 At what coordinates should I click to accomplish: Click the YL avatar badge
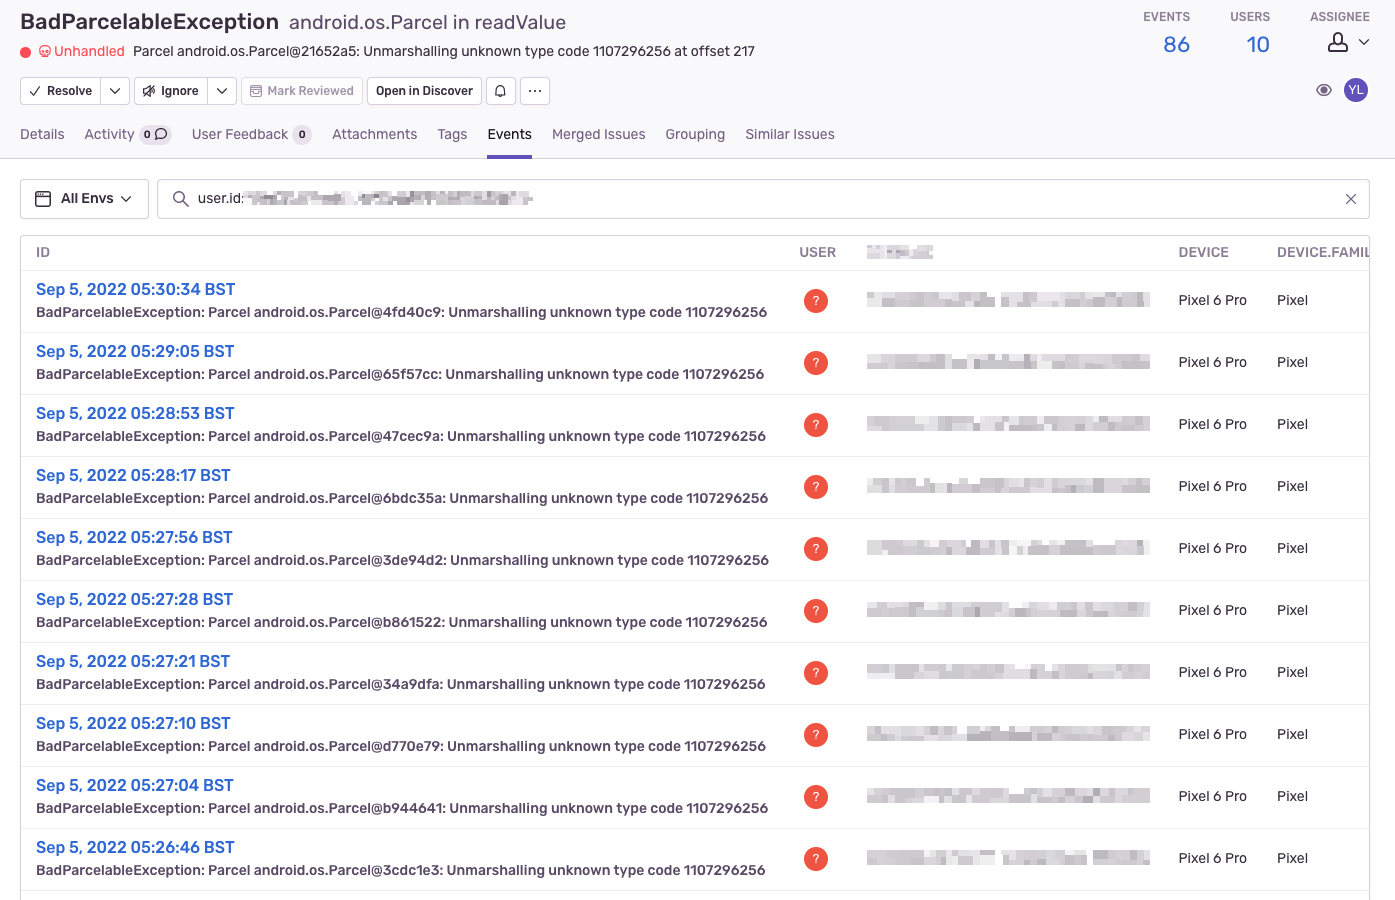point(1356,90)
